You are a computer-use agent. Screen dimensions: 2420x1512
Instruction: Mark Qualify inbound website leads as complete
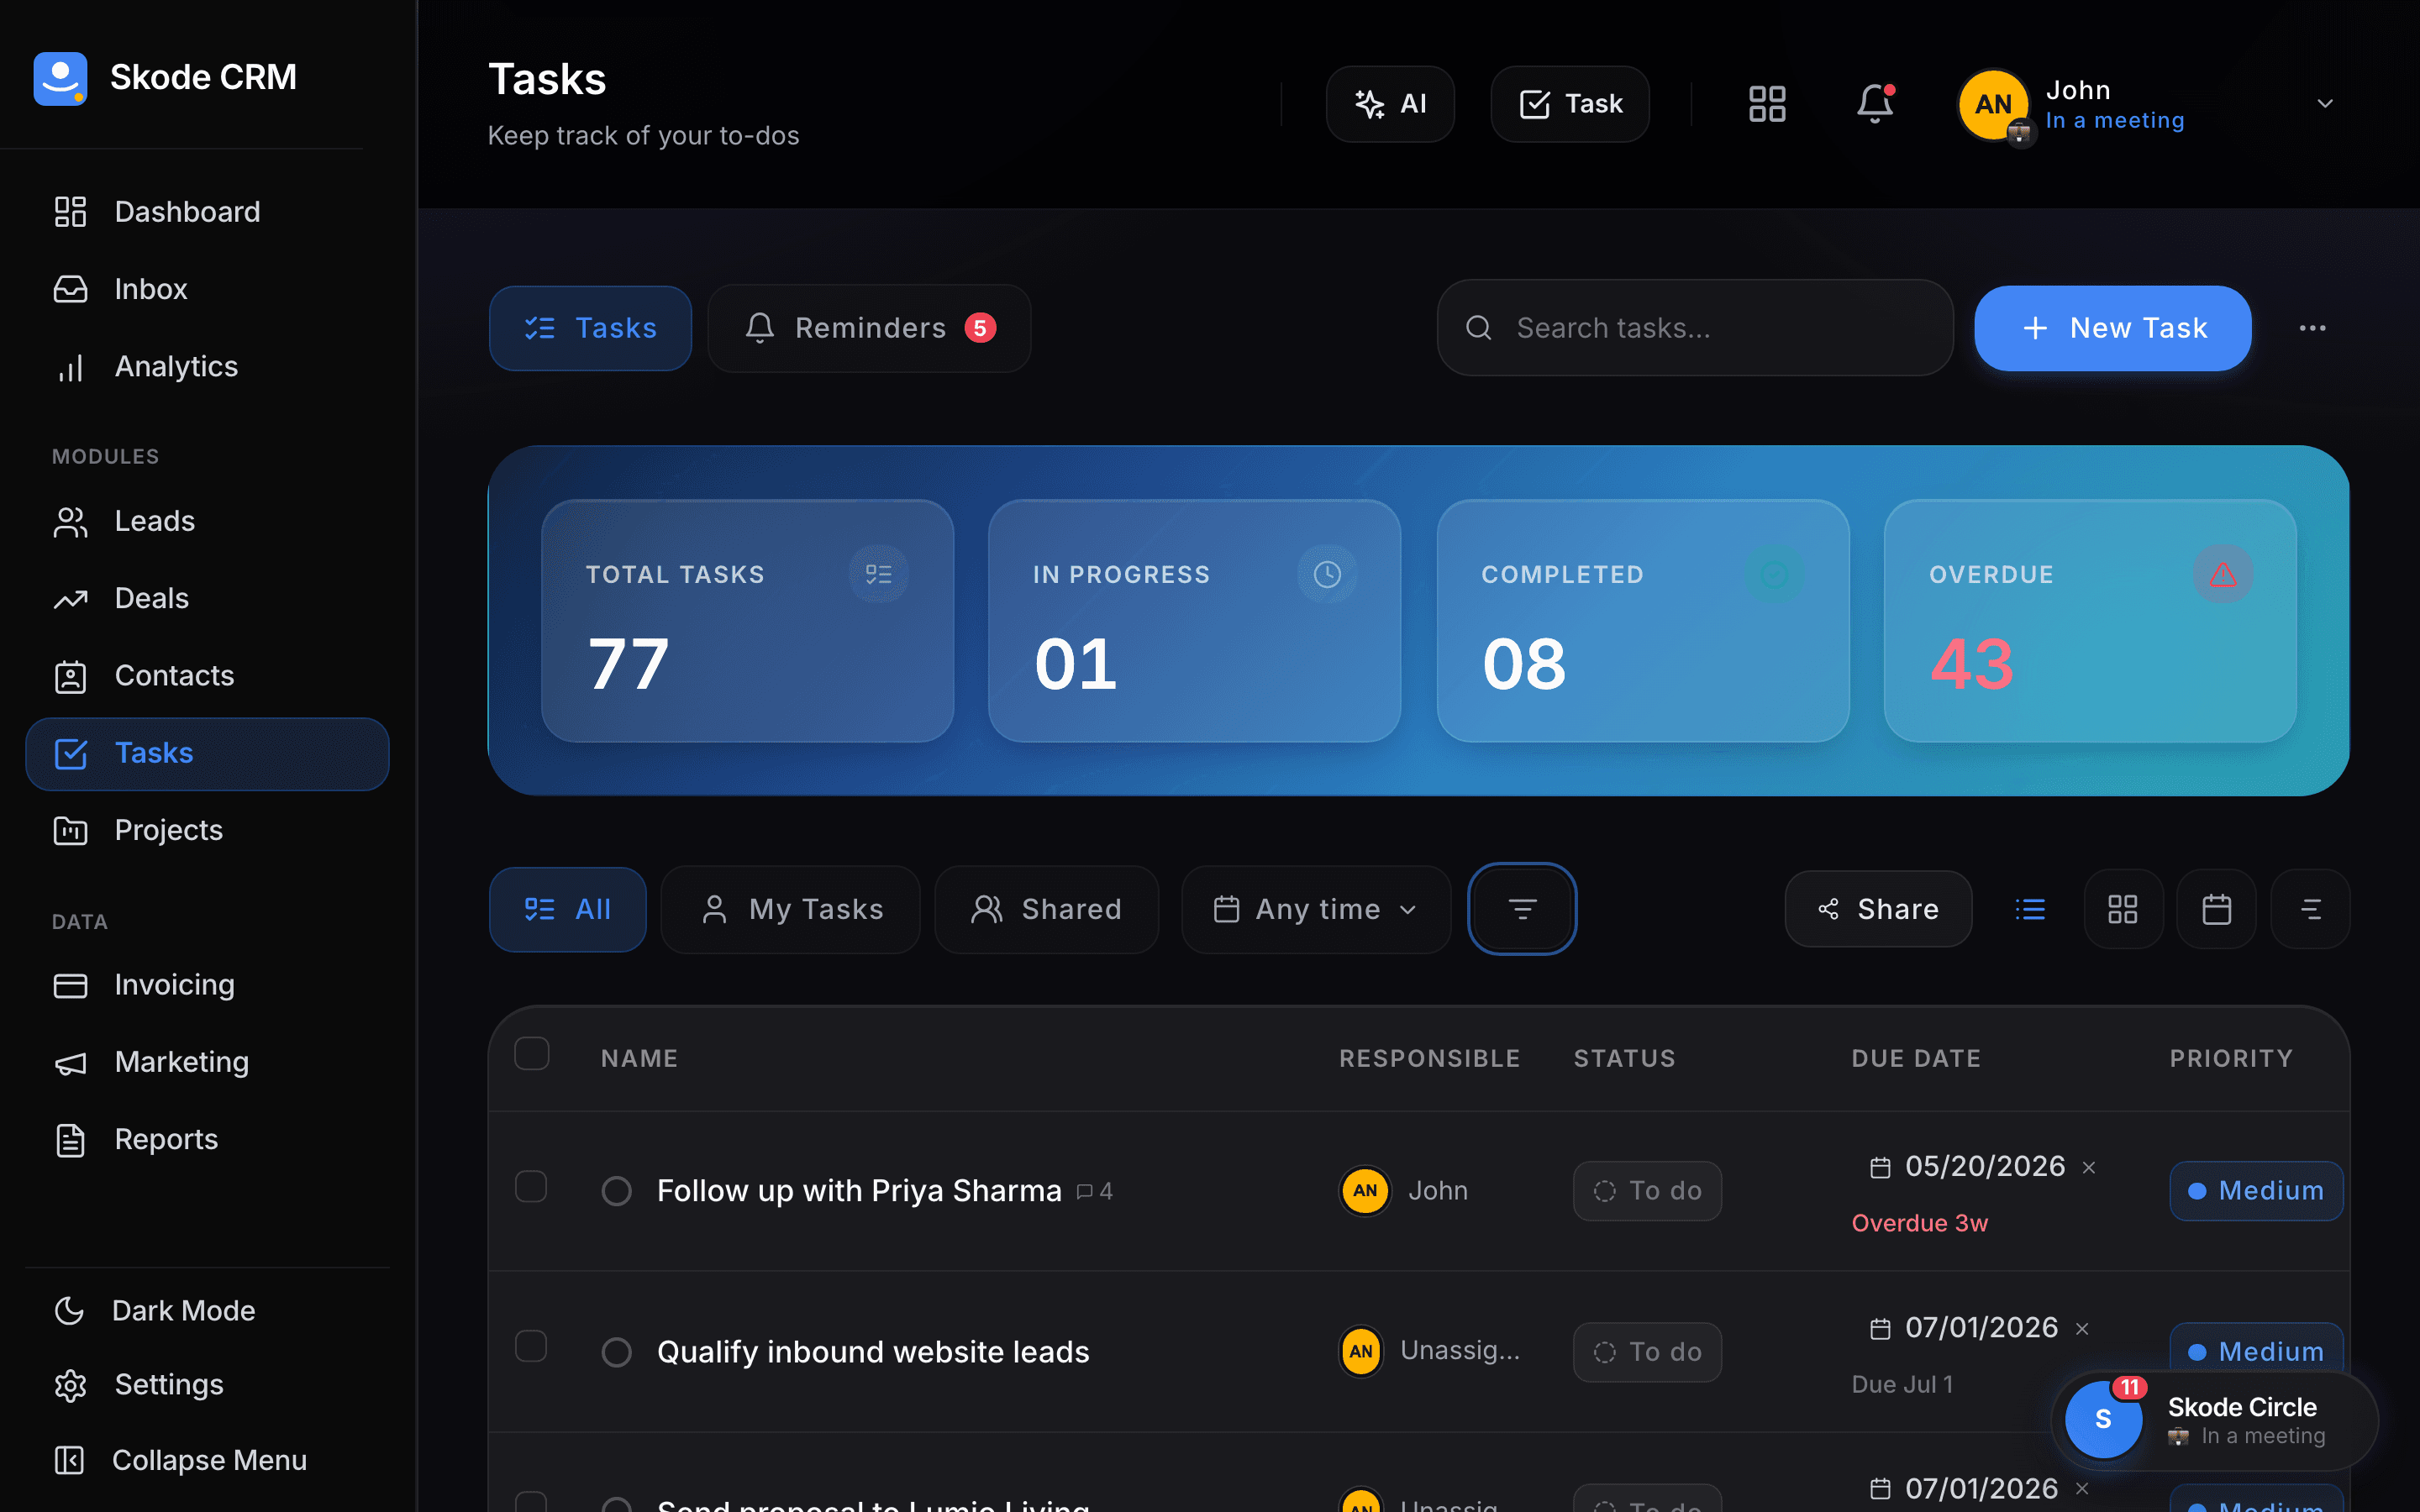616,1352
